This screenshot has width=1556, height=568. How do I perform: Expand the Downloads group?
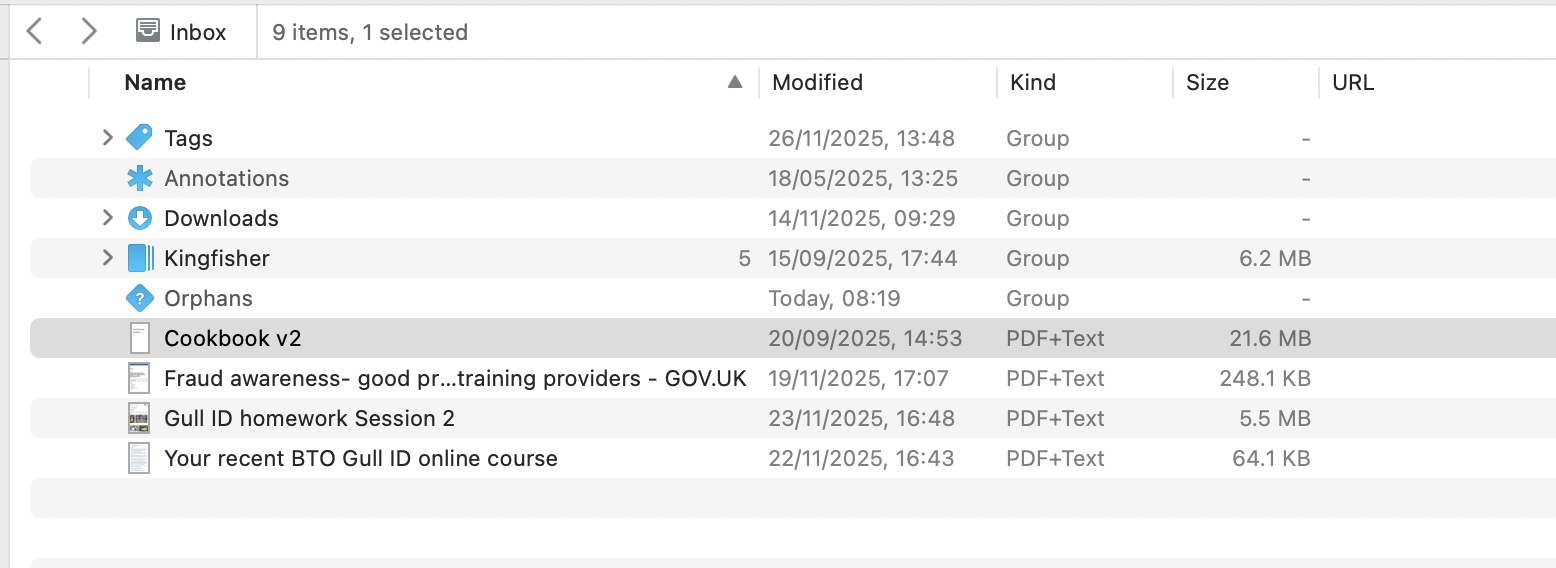[108, 218]
